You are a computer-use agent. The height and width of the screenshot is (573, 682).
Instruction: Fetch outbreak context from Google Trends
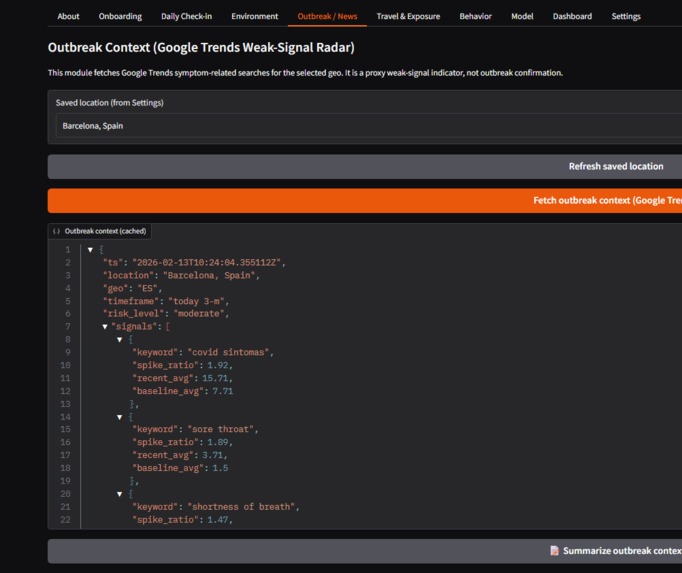pyautogui.click(x=364, y=201)
